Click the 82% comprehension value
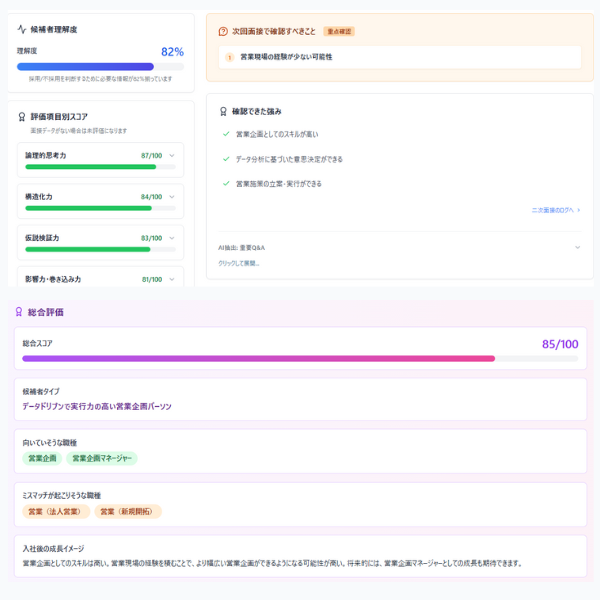 click(x=172, y=52)
